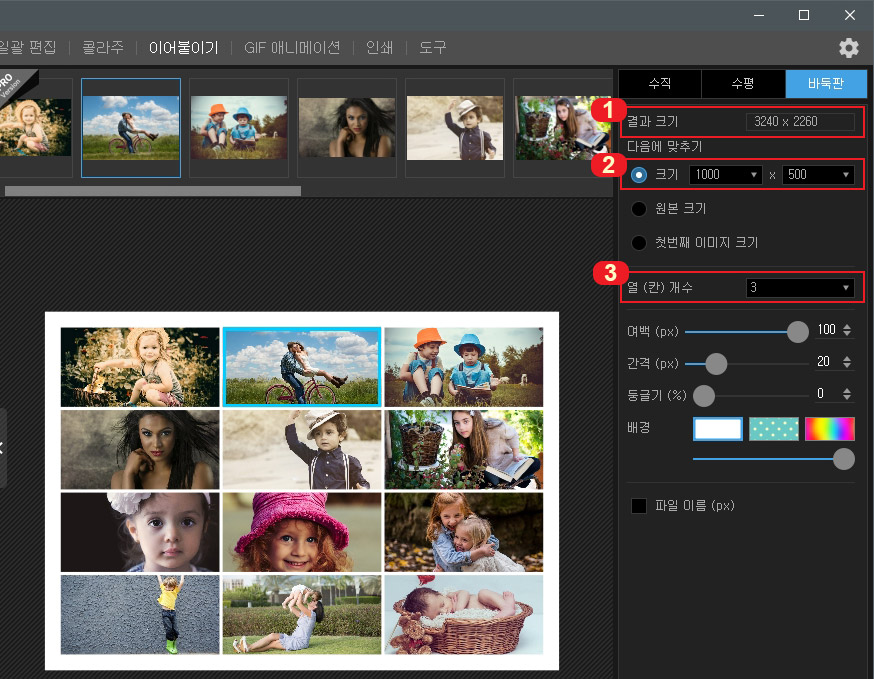Select the two boys in hats strip thumbnail
The image size is (874, 679).
coord(239,128)
